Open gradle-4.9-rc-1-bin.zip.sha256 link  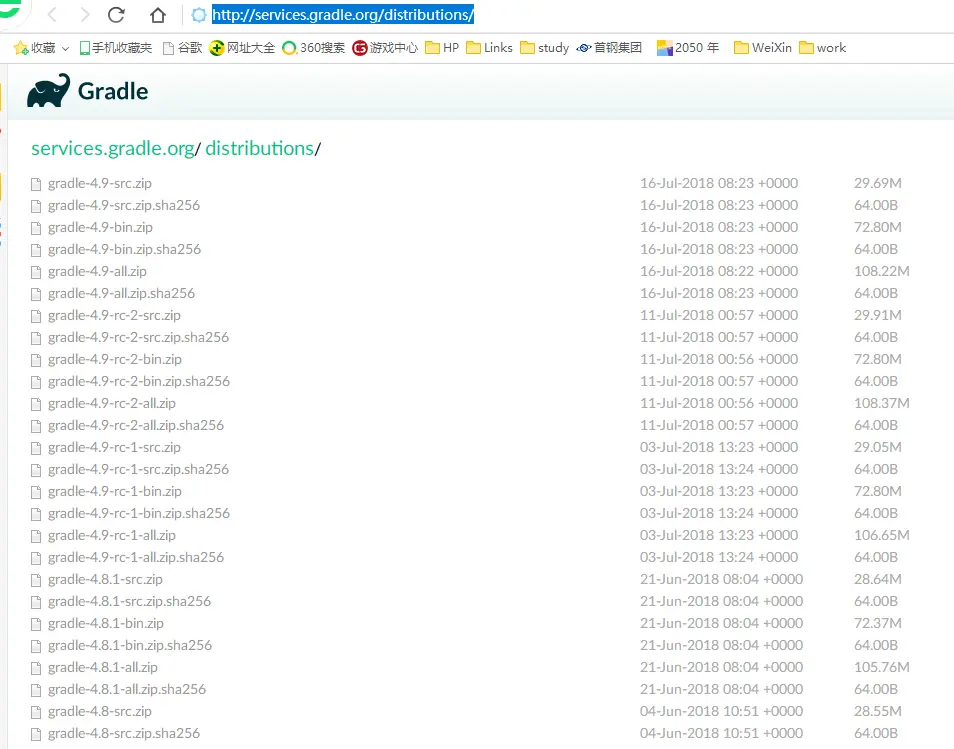pos(139,513)
